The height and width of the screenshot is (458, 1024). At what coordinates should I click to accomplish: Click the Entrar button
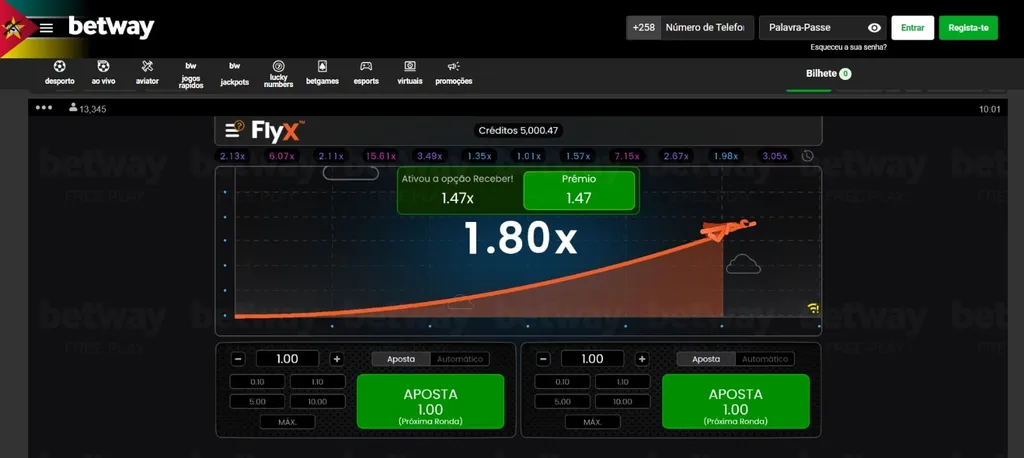912,27
